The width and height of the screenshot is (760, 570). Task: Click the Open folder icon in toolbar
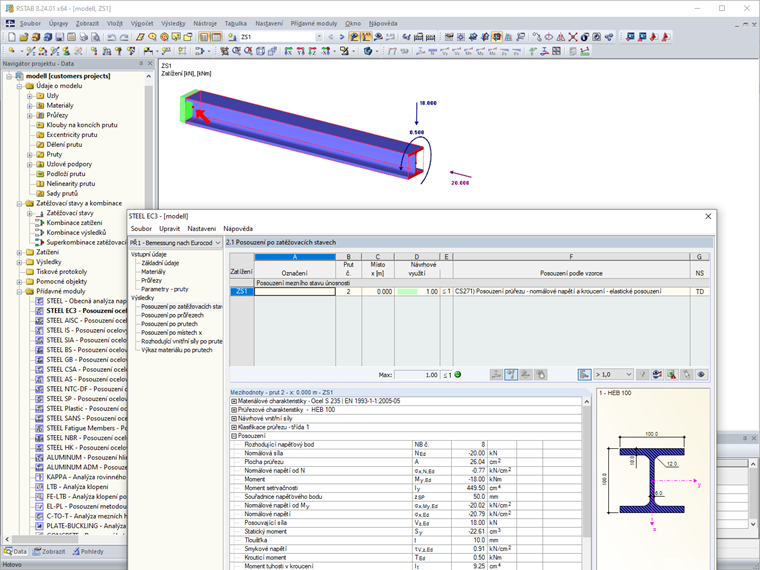24,37
